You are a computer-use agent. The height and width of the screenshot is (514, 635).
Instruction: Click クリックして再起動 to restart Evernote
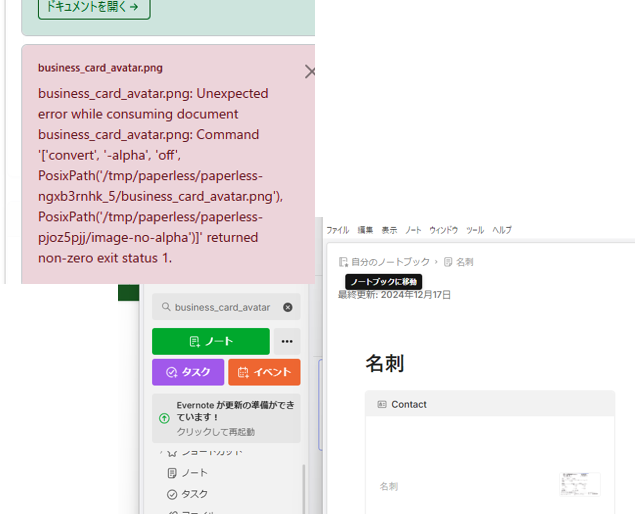coord(215,432)
